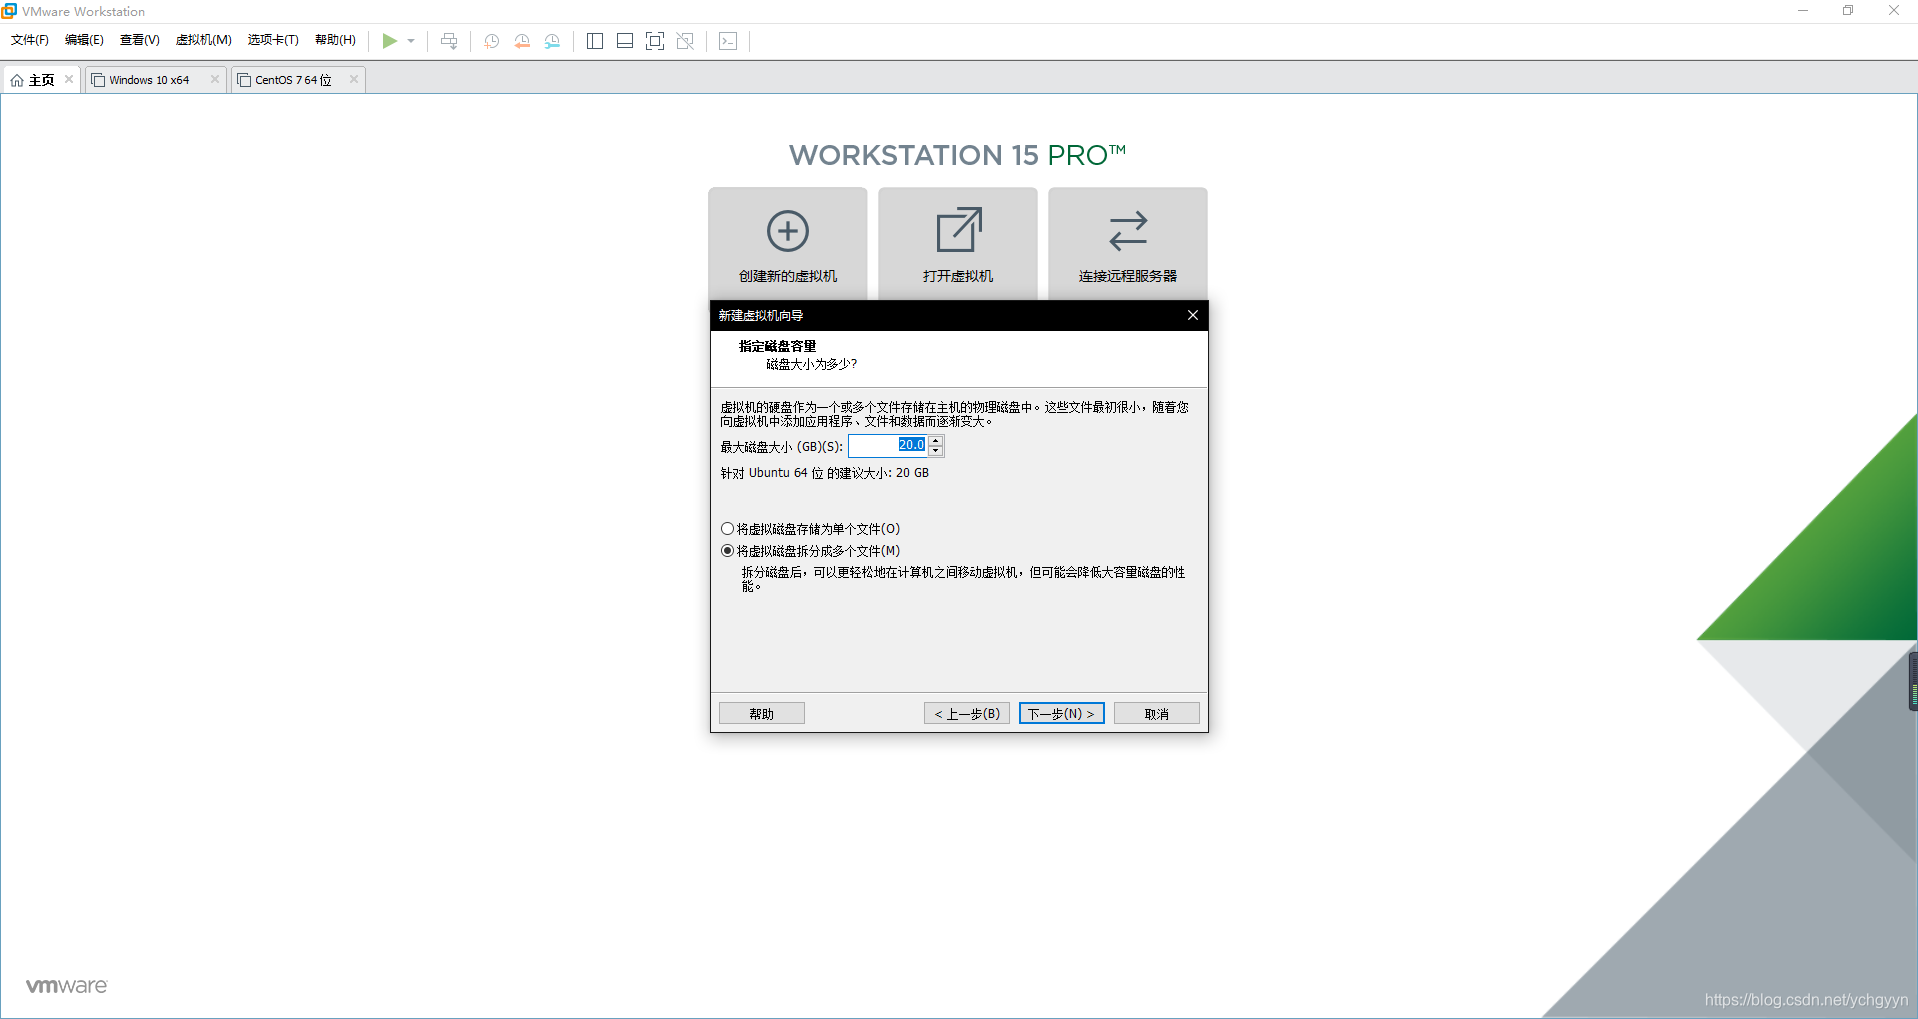Image resolution: width=1918 pixels, height=1019 pixels.
Task: Click the open virtual machine arrow icon
Action: (959, 230)
